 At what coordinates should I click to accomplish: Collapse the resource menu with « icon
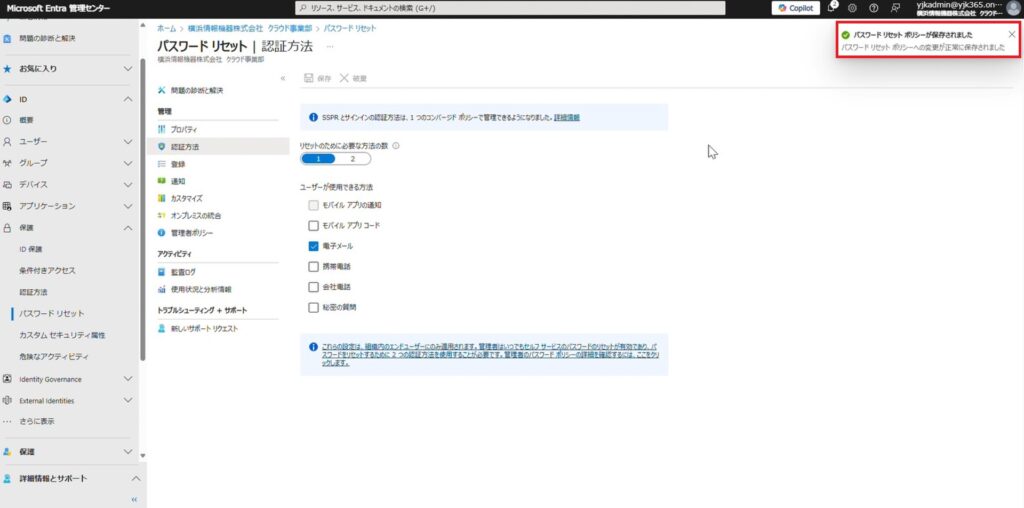(283, 78)
